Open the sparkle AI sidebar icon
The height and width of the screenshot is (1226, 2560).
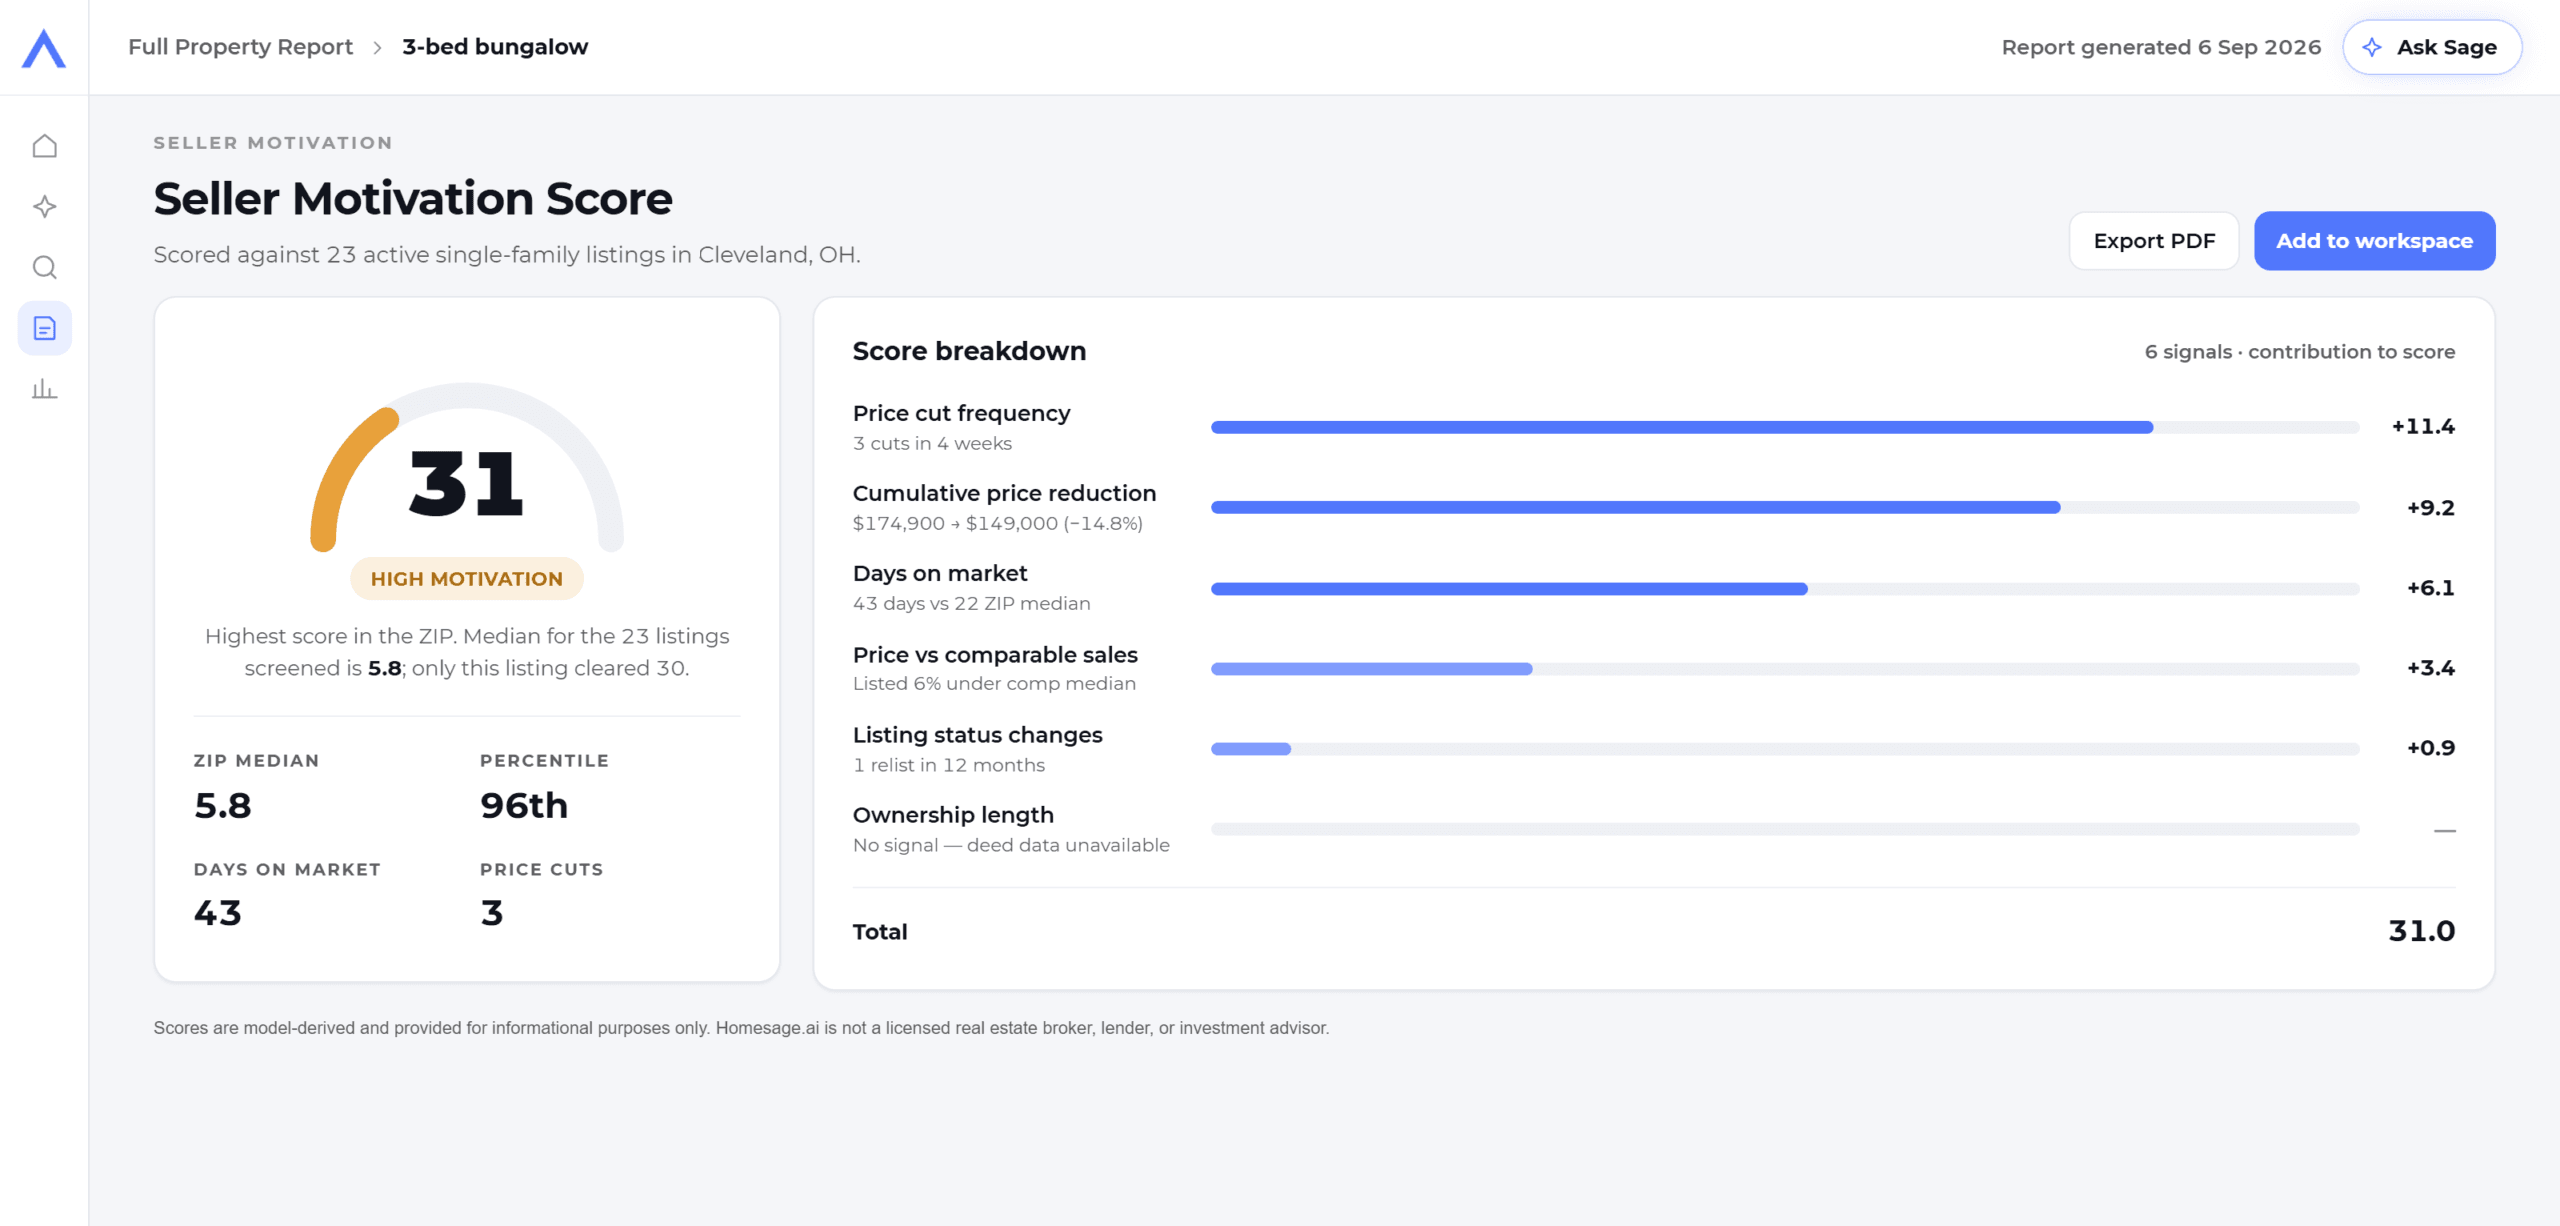coord(44,207)
